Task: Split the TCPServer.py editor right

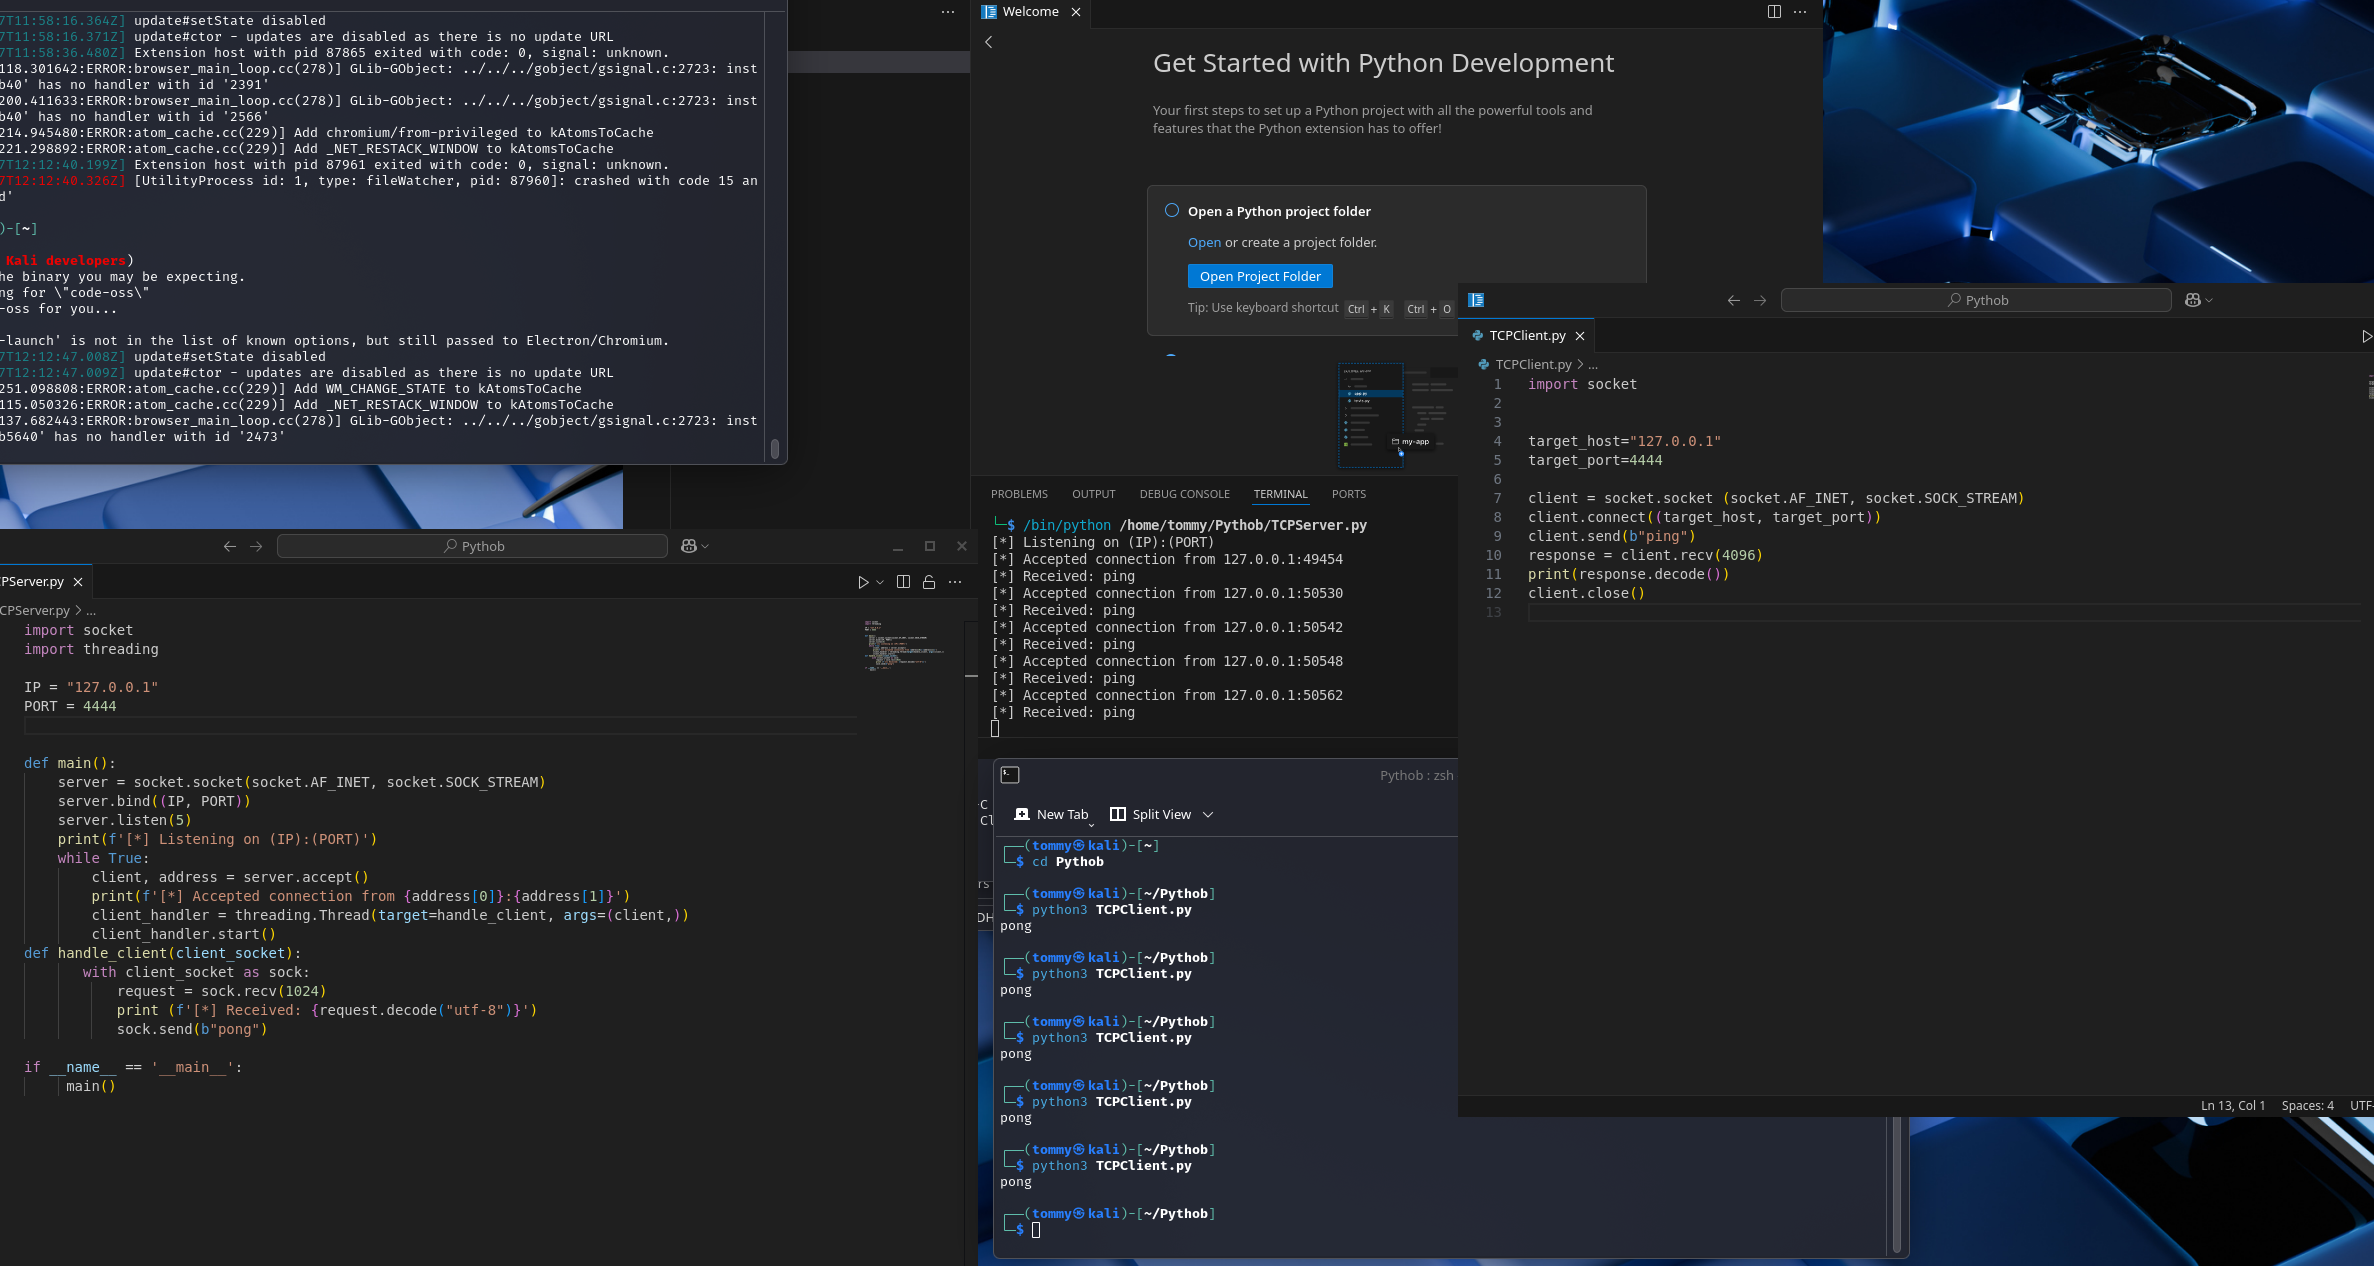Action: tap(903, 582)
